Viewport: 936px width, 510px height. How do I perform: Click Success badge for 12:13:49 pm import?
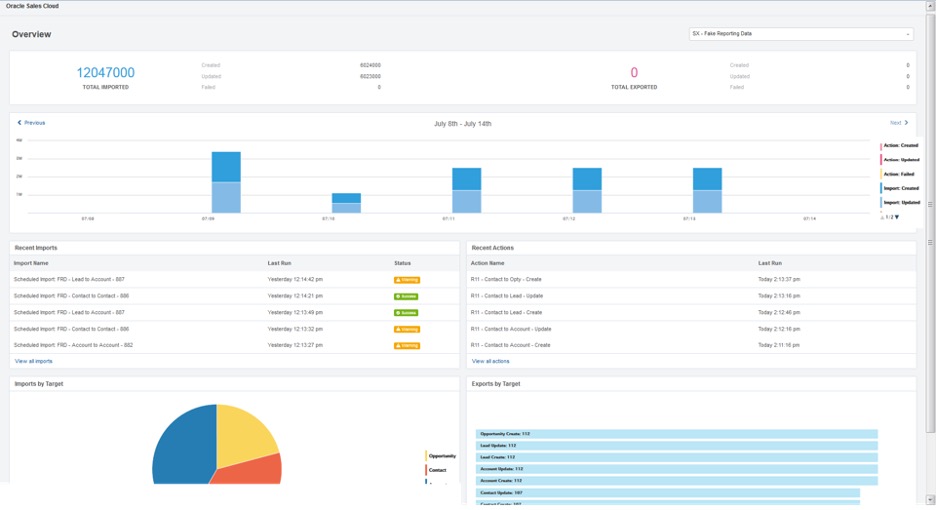tap(406, 313)
